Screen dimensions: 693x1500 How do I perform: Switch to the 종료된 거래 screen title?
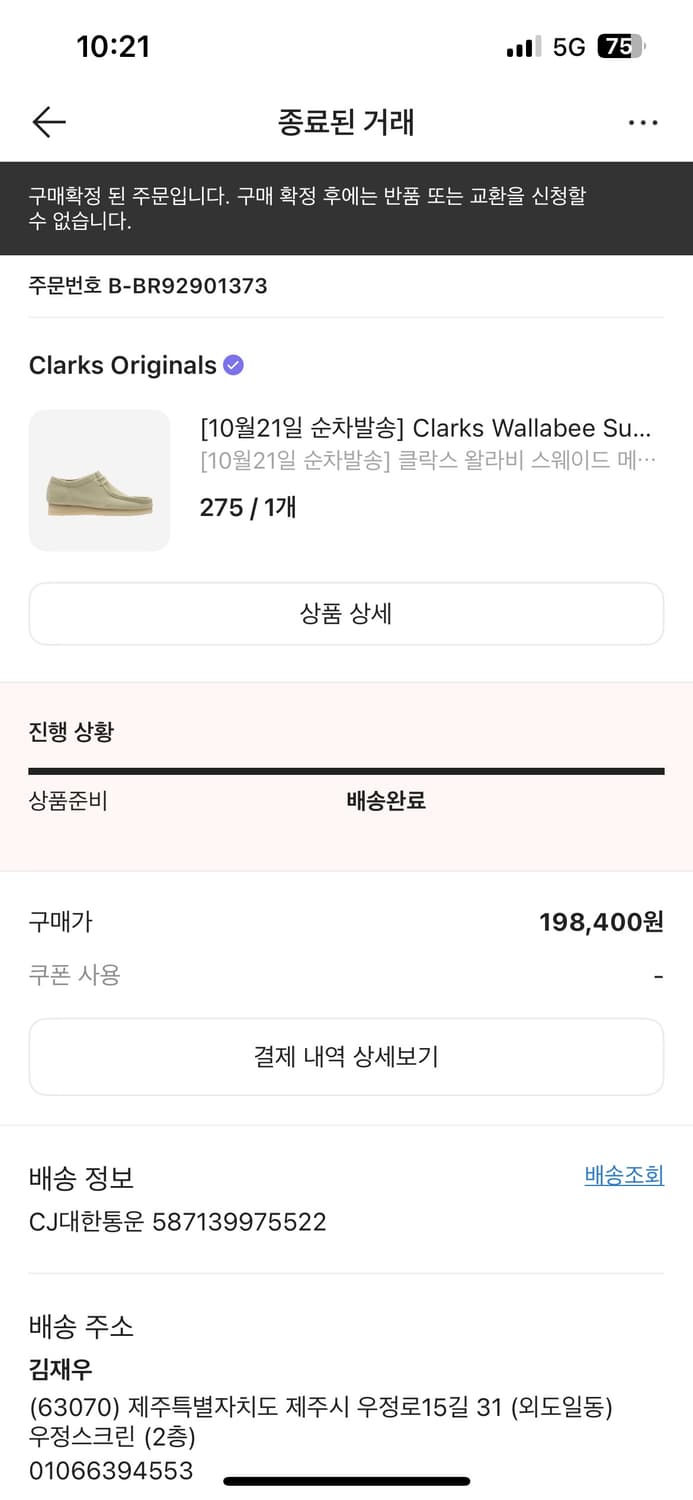point(346,121)
